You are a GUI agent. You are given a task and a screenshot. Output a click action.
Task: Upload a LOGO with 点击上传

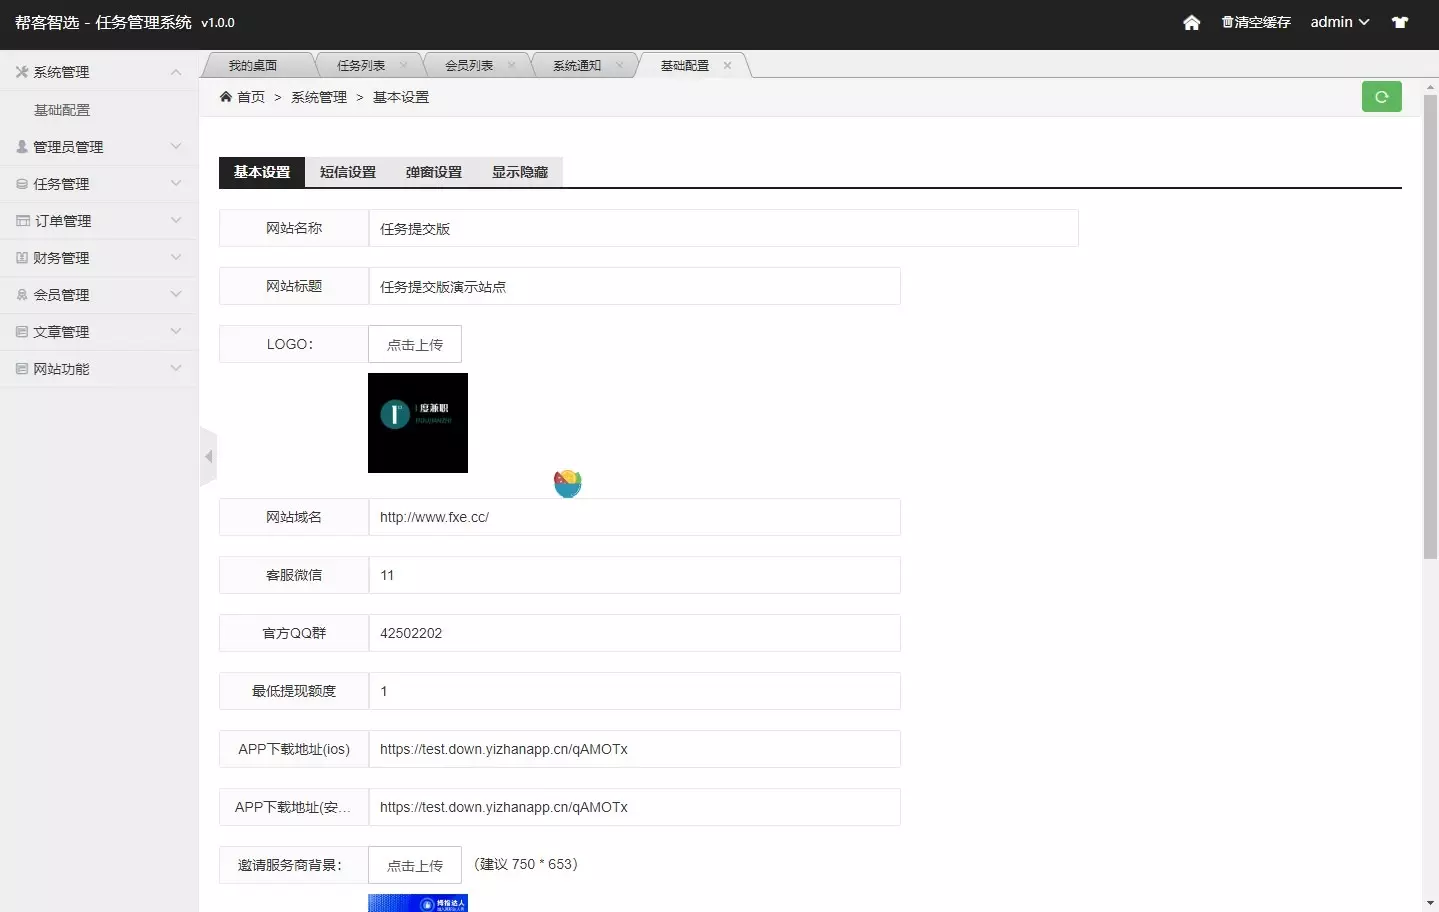(x=415, y=344)
